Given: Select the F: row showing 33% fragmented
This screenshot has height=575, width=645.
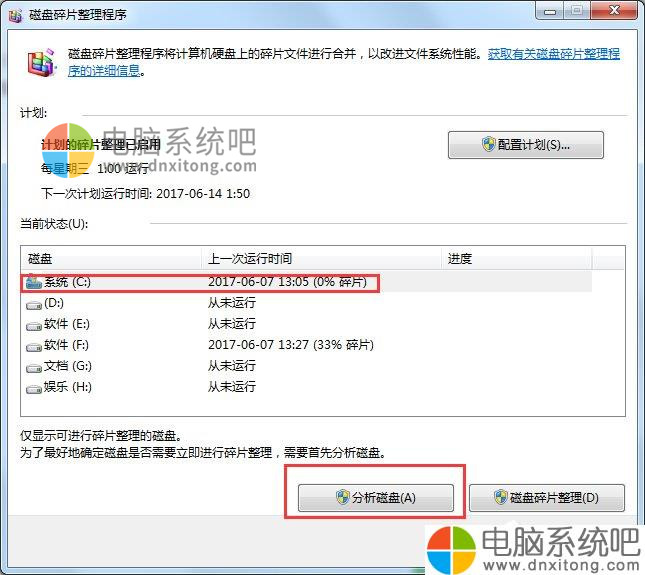Looking at the screenshot, I should tap(290, 345).
